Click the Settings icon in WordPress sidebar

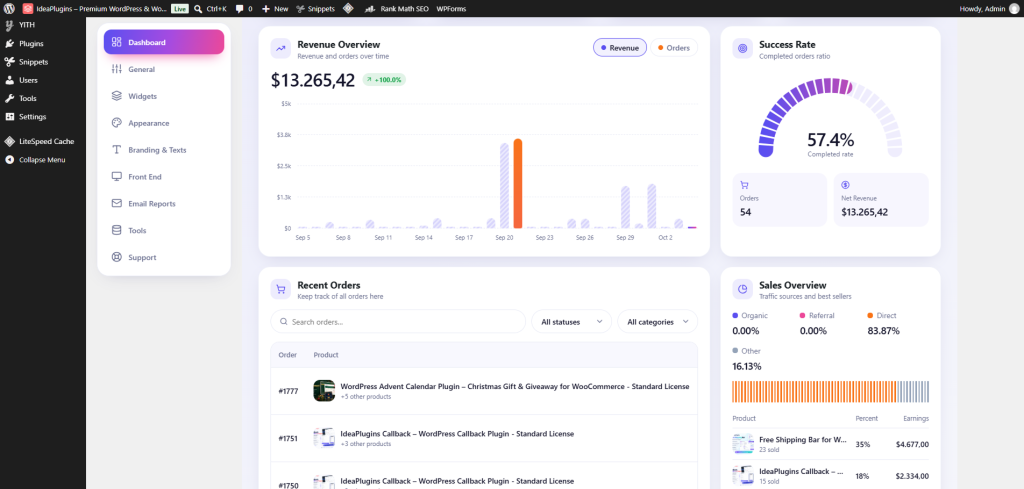(9, 117)
